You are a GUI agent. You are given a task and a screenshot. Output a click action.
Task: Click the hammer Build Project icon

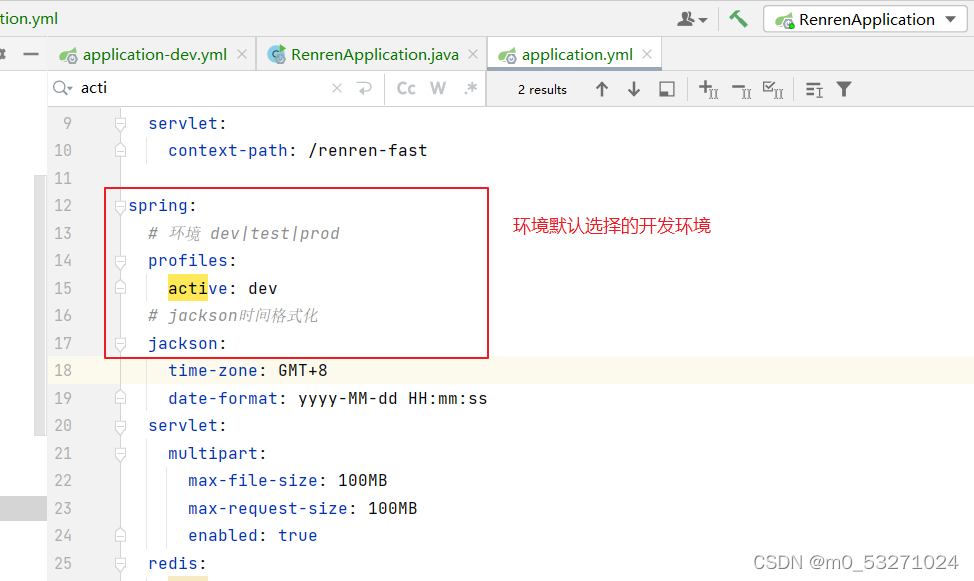738,19
